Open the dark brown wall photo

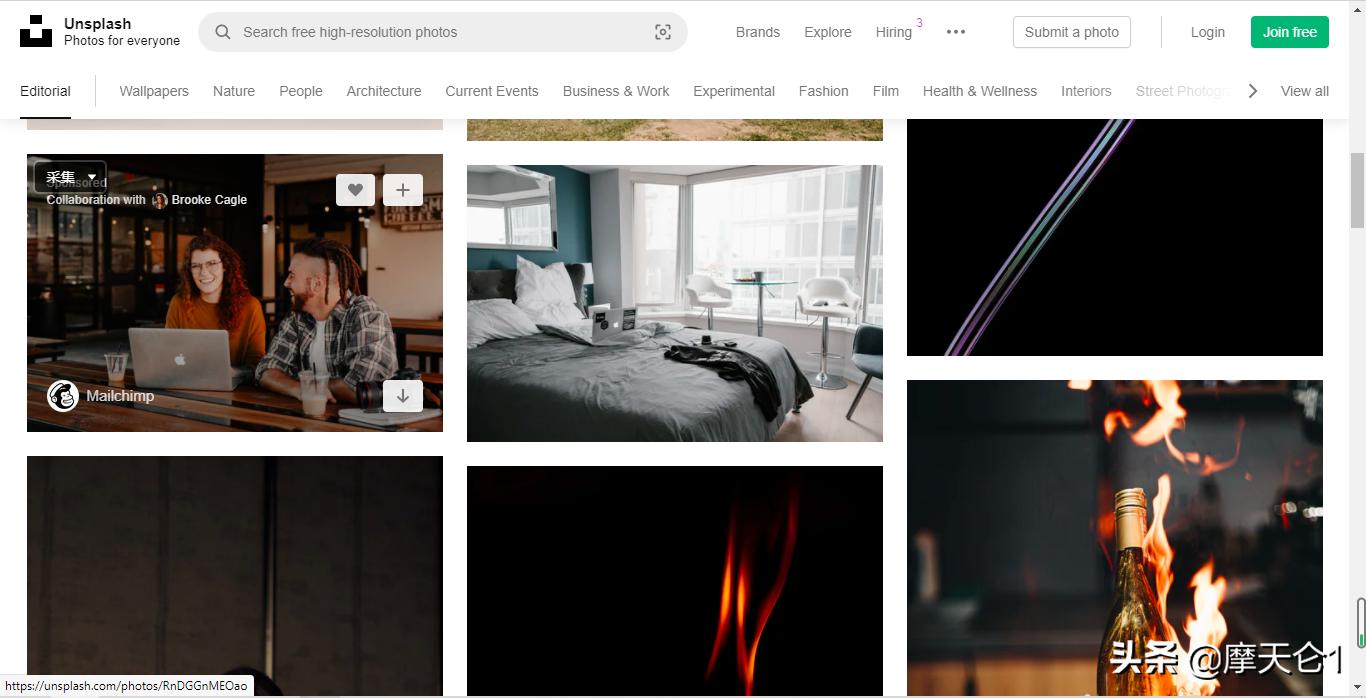[235, 576]
